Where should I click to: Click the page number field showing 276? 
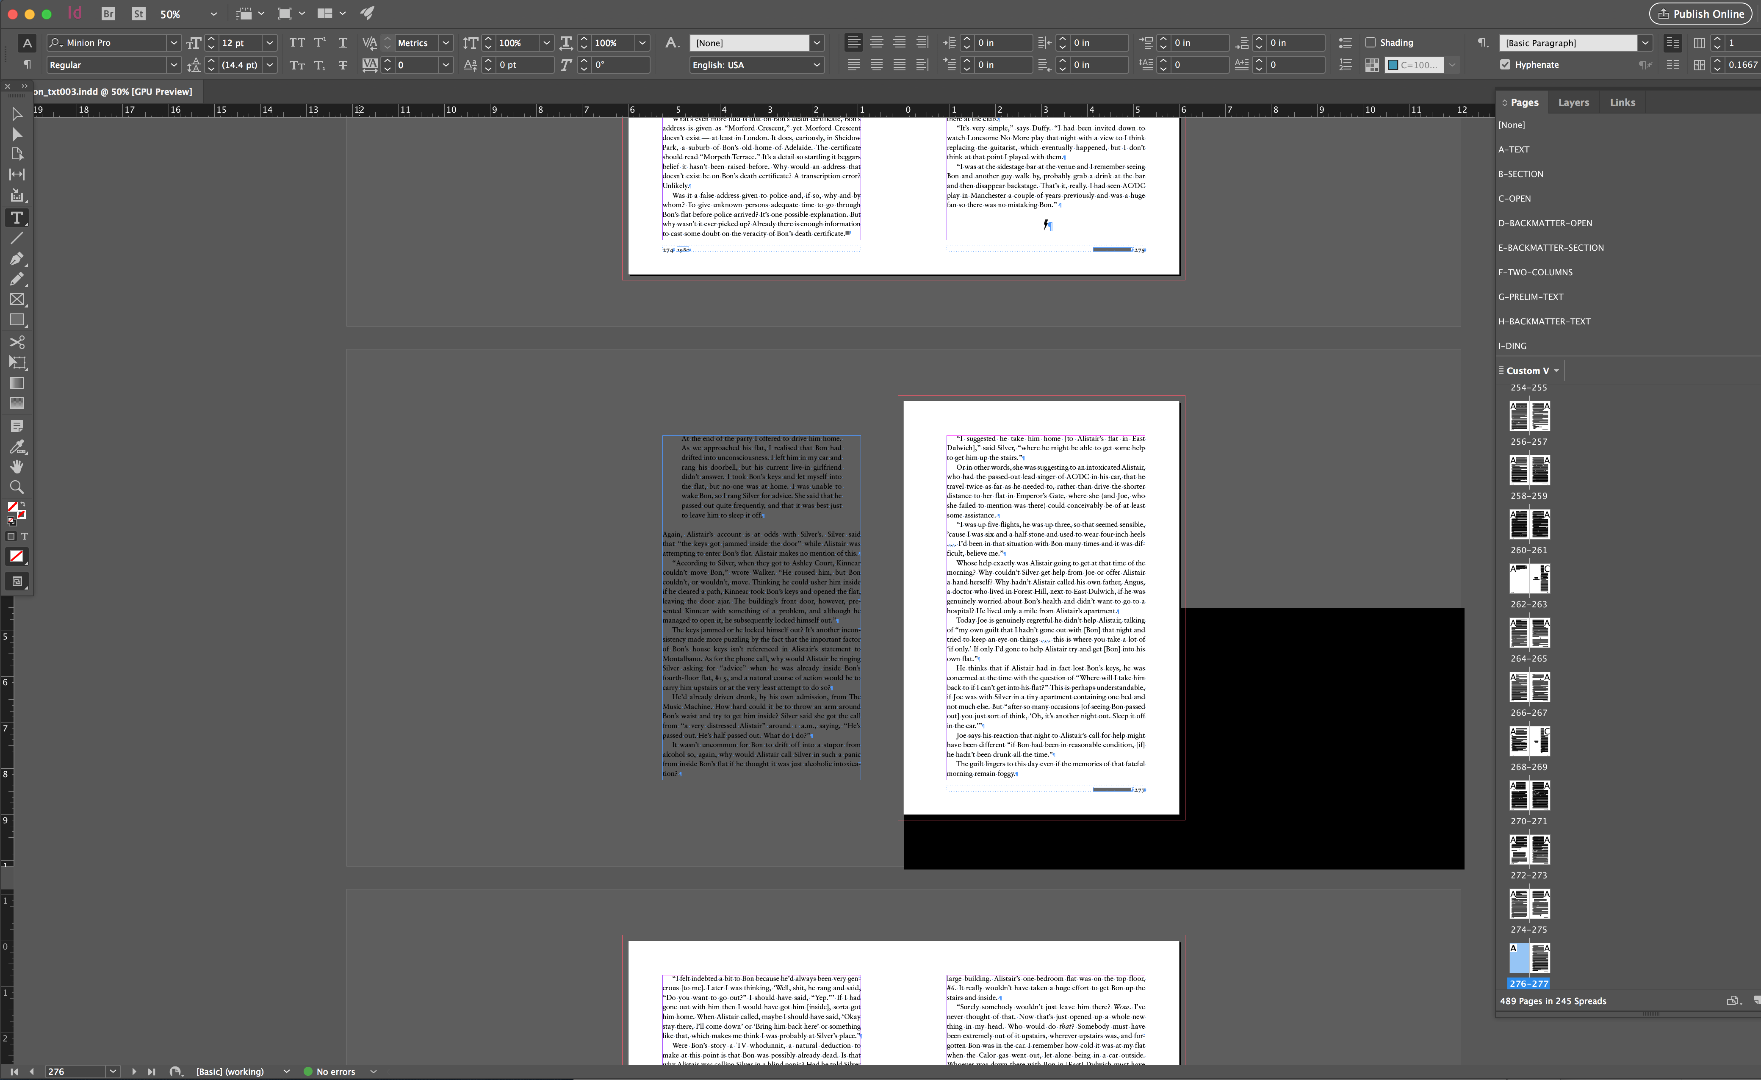click(74, 1071)
